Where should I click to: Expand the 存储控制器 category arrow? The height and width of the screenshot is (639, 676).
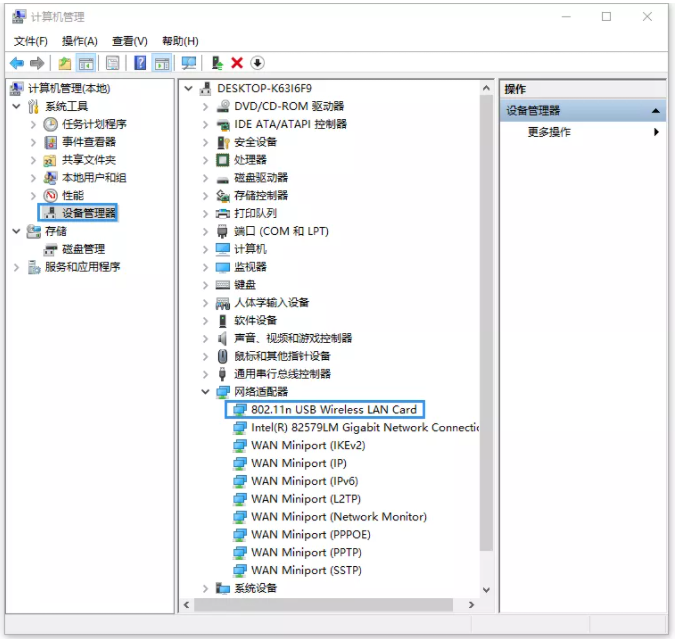point(206,196)
